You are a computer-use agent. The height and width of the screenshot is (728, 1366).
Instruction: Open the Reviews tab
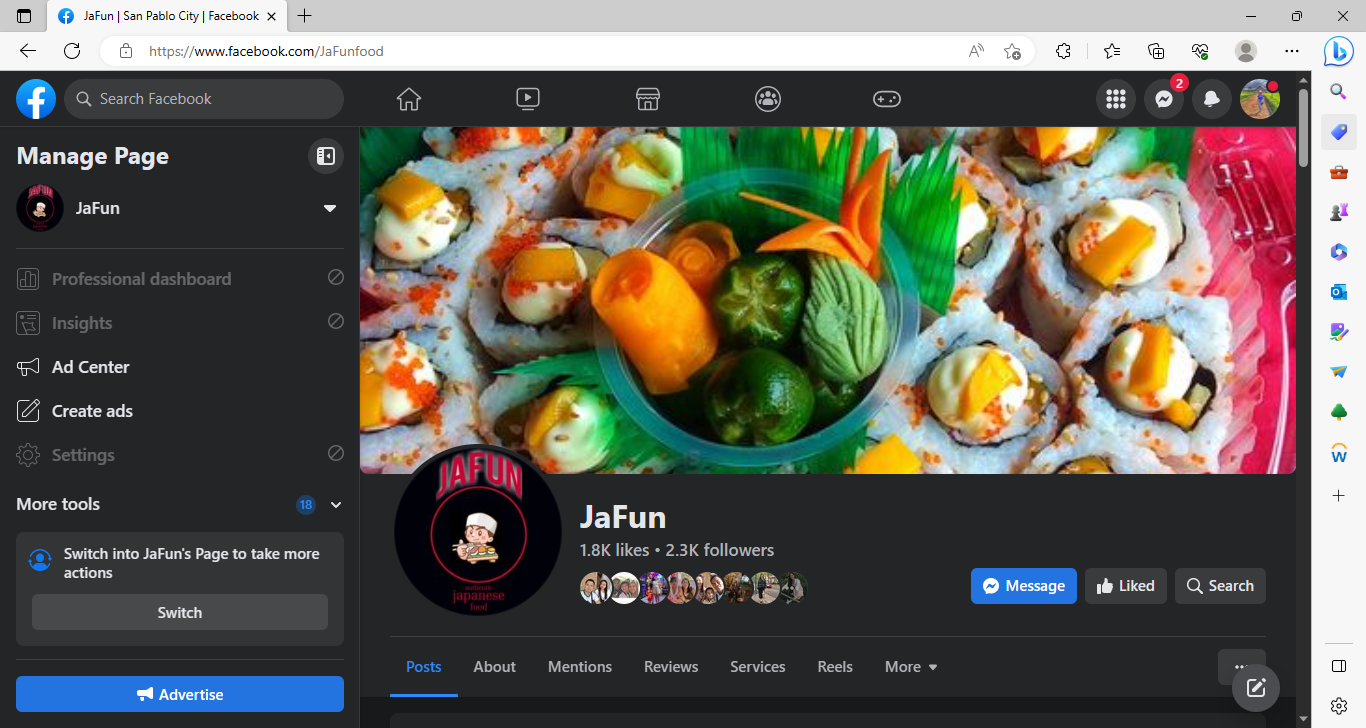coord(671,667)
